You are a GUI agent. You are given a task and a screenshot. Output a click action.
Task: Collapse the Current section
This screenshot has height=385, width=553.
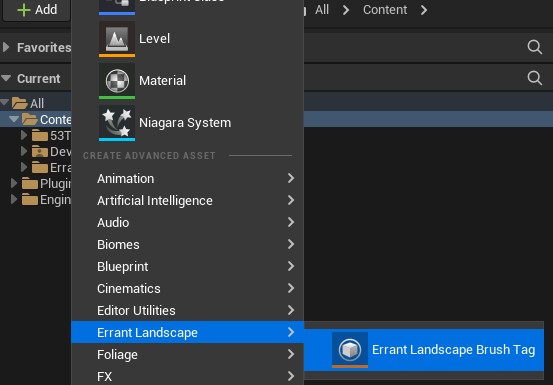6,78
